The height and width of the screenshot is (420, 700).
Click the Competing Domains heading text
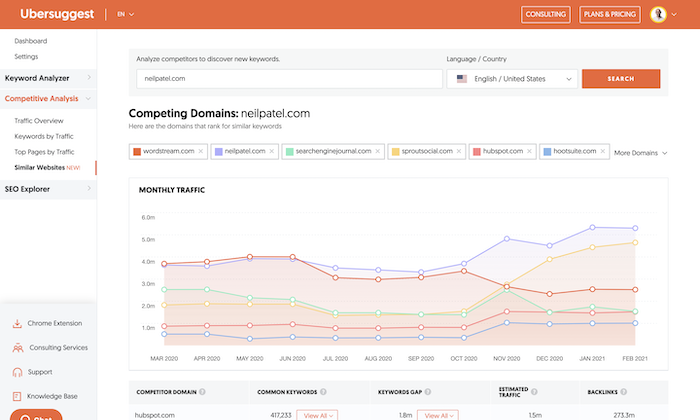tap(219, 113)
